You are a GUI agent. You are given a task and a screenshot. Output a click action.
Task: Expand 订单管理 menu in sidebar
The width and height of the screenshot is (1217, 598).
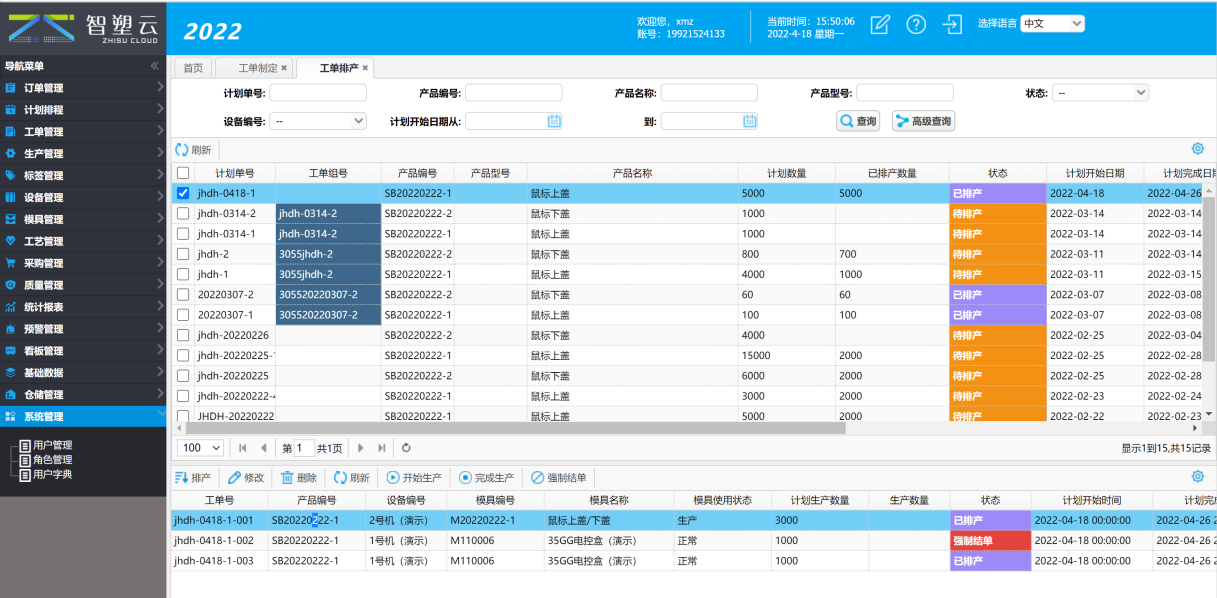pos(83,88)
